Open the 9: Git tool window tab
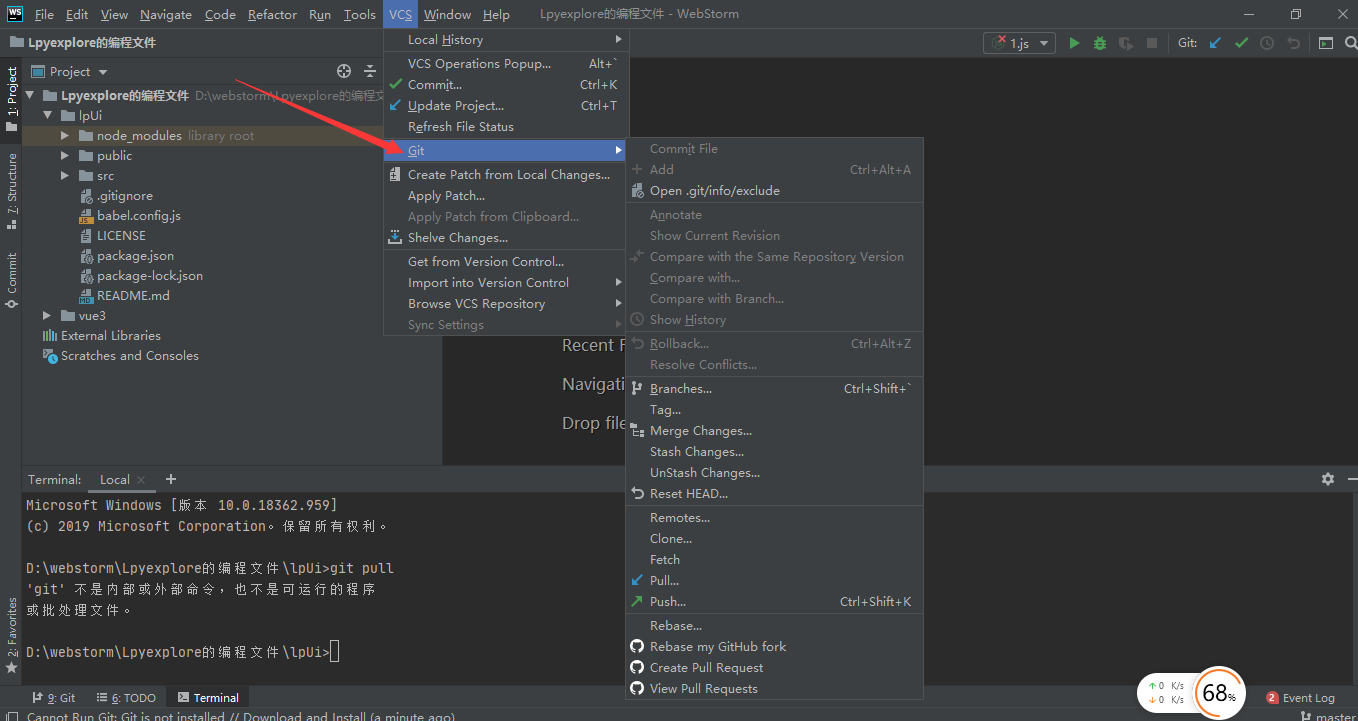1358x721 pixels. point(53,698)
